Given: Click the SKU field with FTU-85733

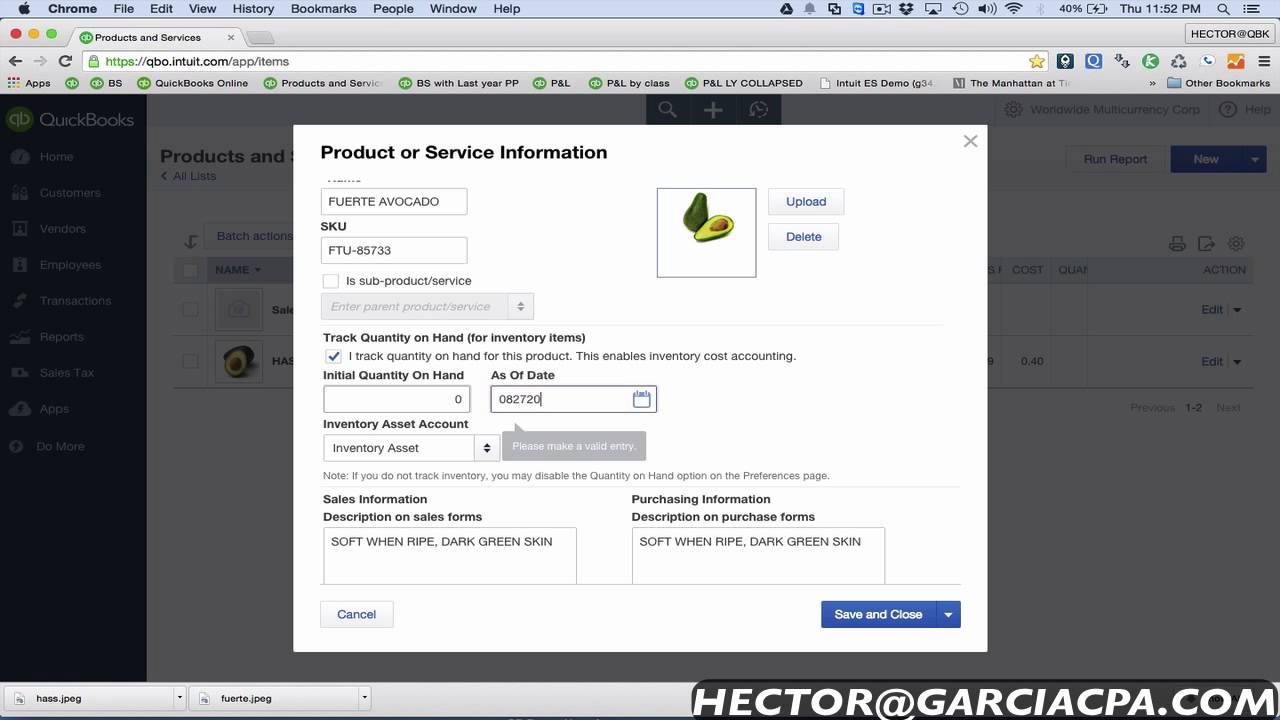Looking at the screenshot, I should click(394, 250).
